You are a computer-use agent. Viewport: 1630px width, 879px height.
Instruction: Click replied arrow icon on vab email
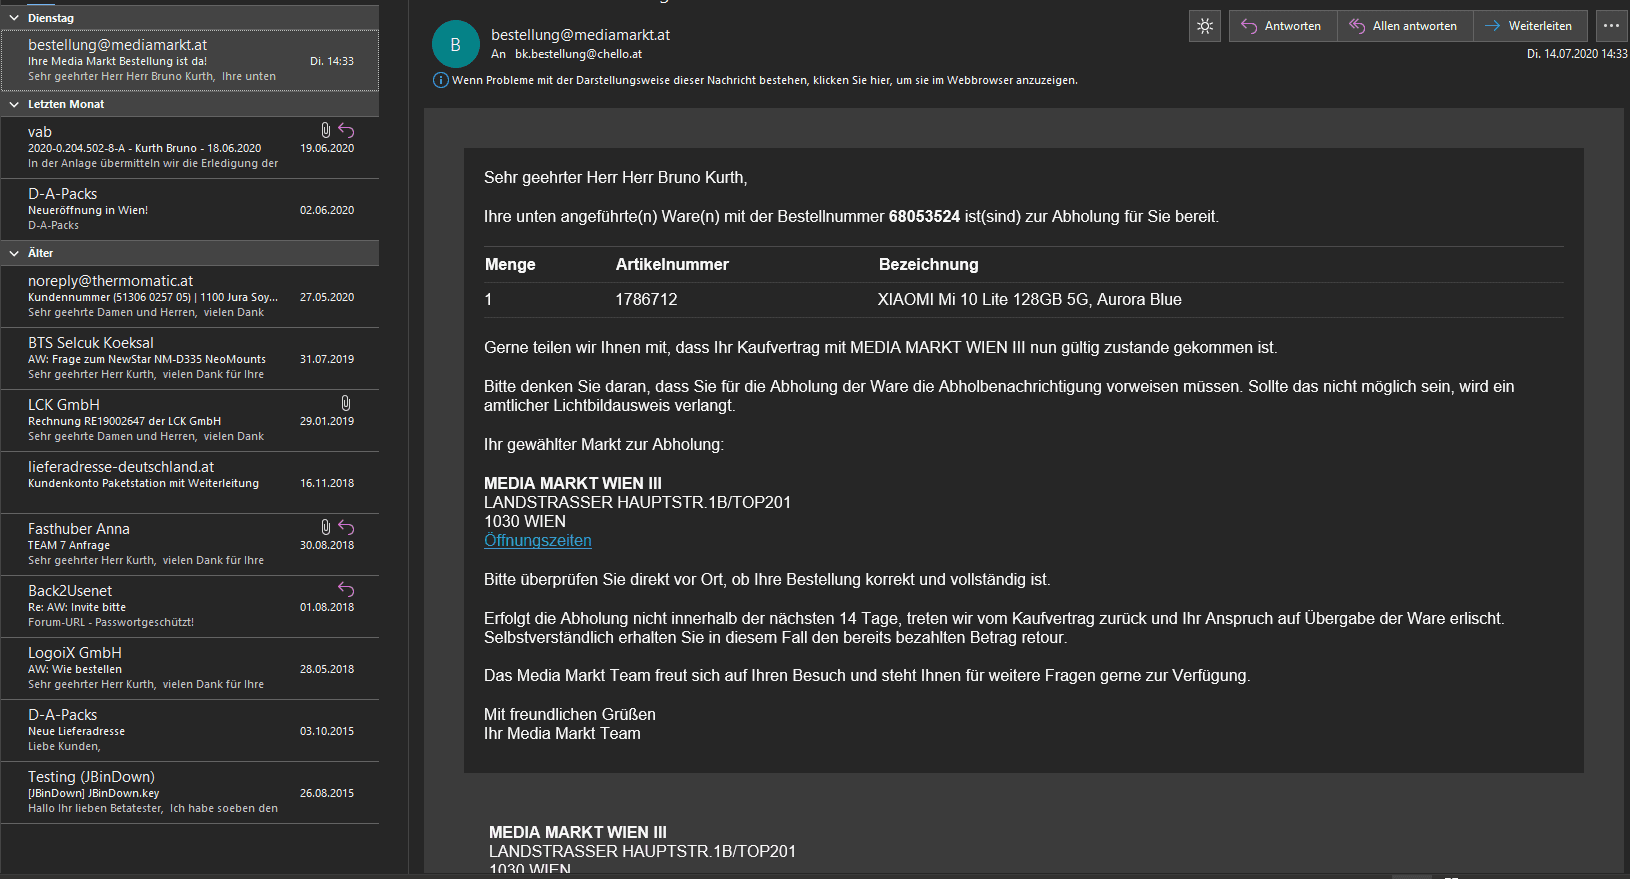point(346,130)
